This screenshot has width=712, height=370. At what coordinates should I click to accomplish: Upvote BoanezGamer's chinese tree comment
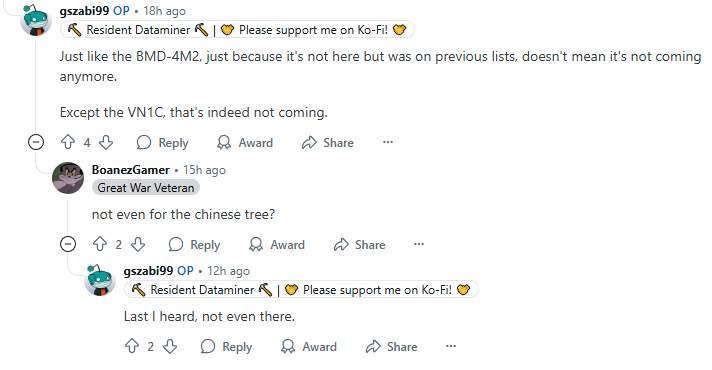point(100,245)
